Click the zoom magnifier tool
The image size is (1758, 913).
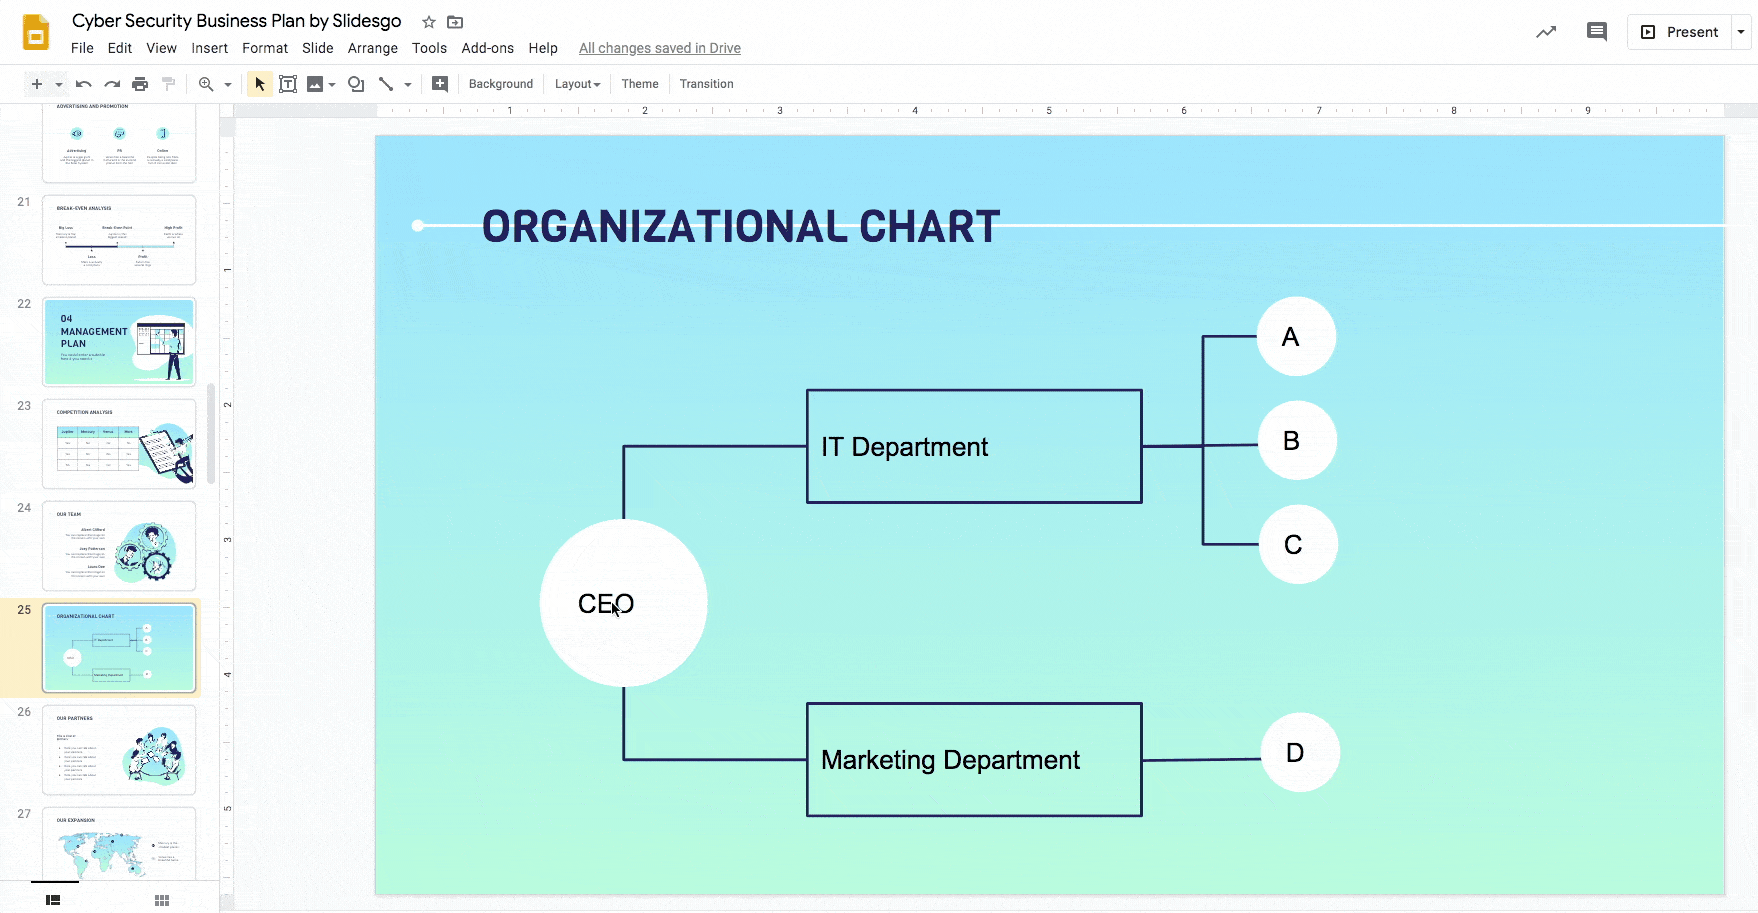click(206, 84)
